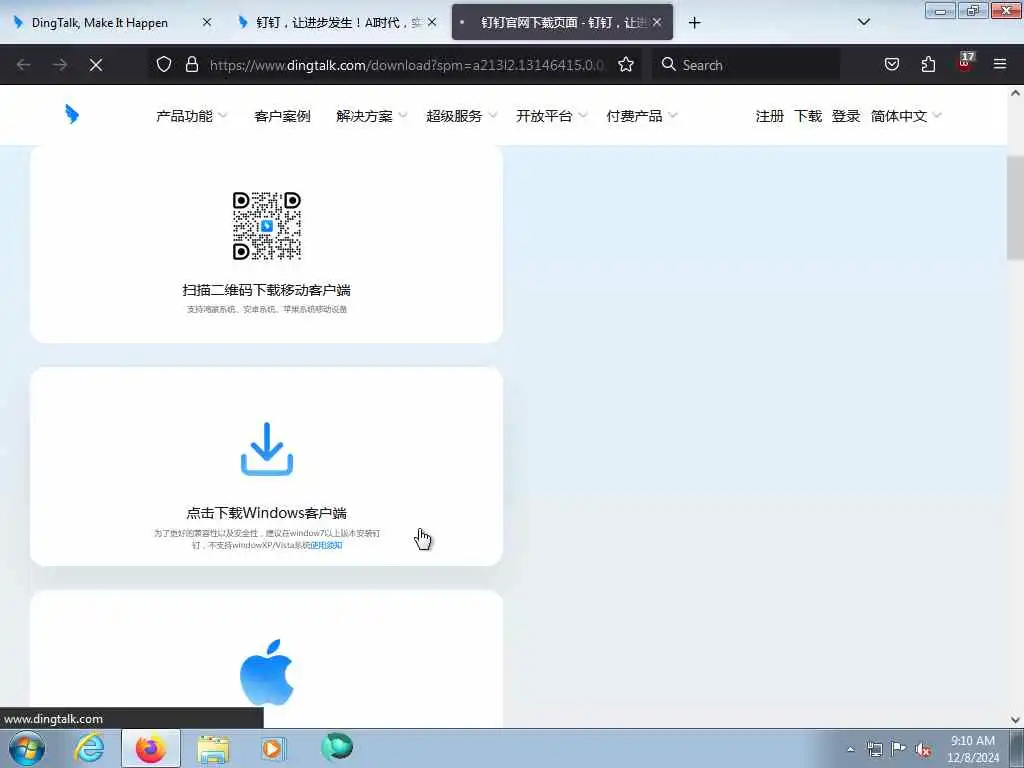The width and height of the screenshot is (1024, 768).
Task: Open the tracking protection shield icon
Action: (164, 64)
